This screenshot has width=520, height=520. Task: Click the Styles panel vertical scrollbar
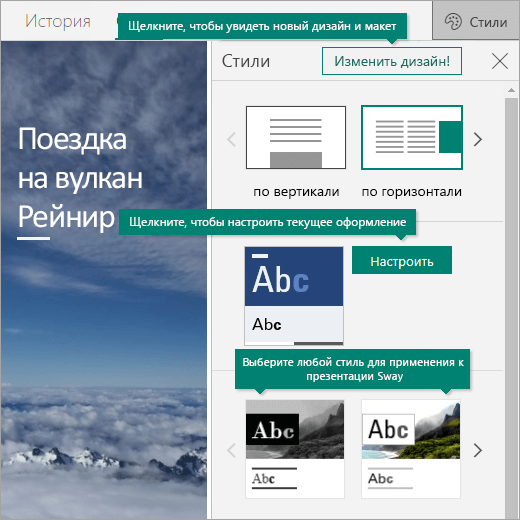click(x=511, y=307)
